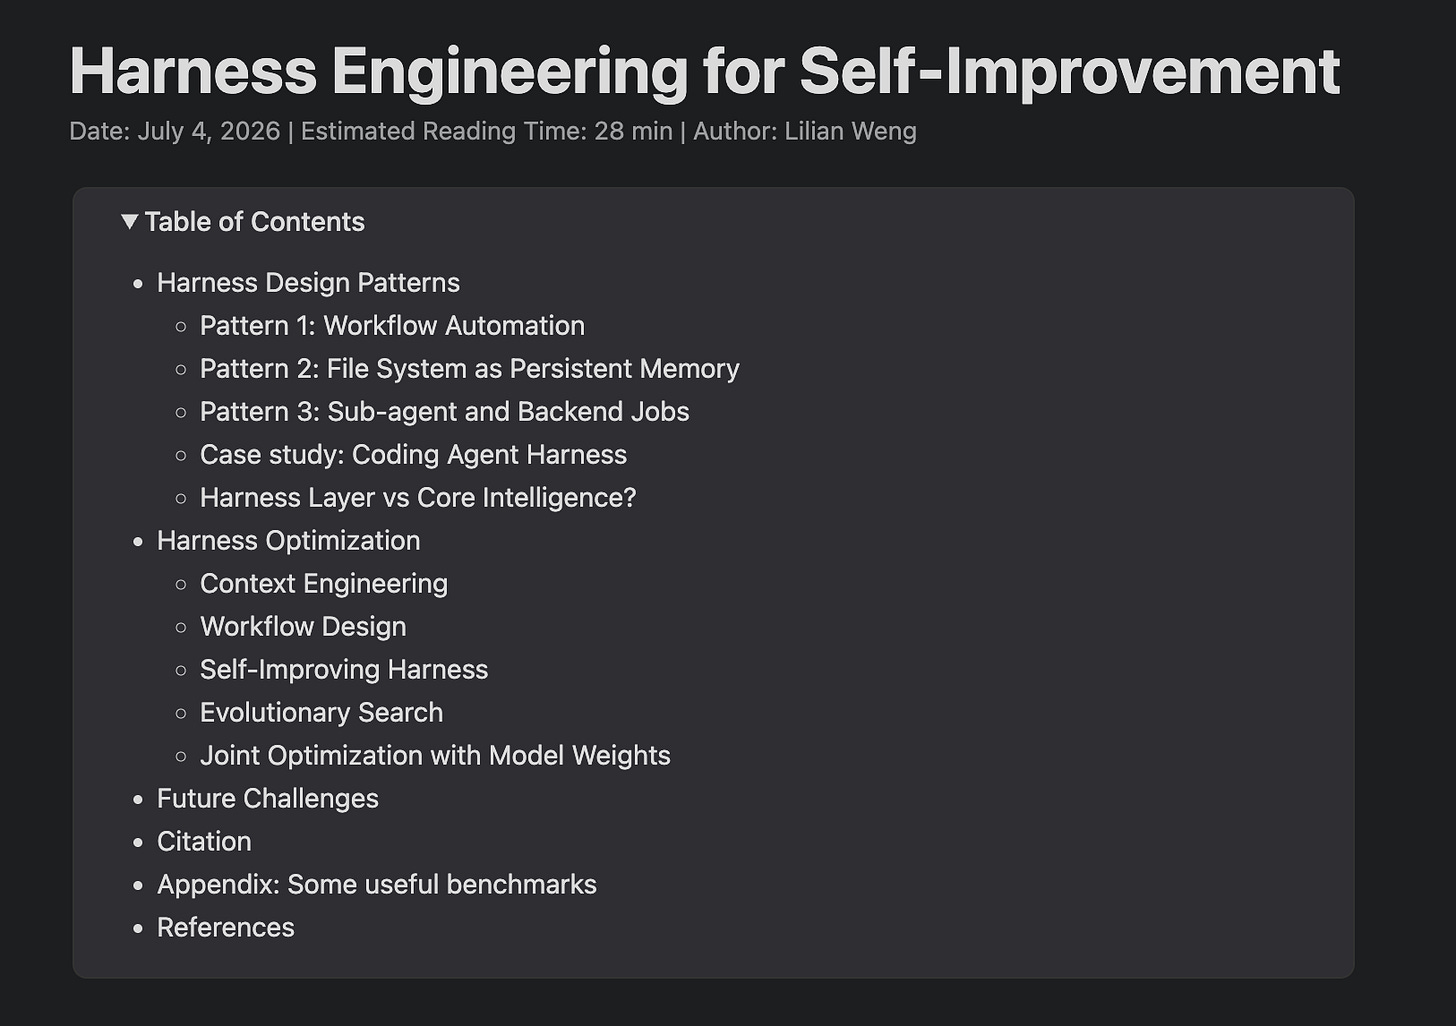The height and width of the screenshot is (1026, 1456).
Task: Click the Table of Contents label
Action: (254, 222)
